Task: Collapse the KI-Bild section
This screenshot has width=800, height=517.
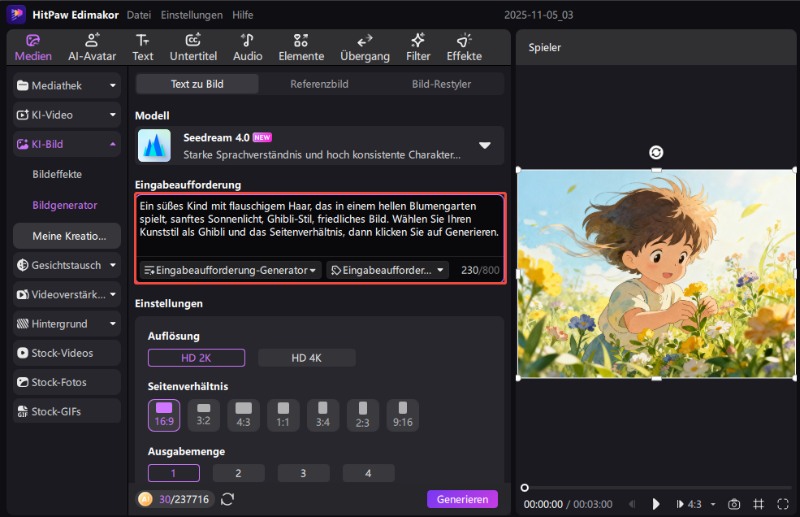Action: tap(113, 144)
